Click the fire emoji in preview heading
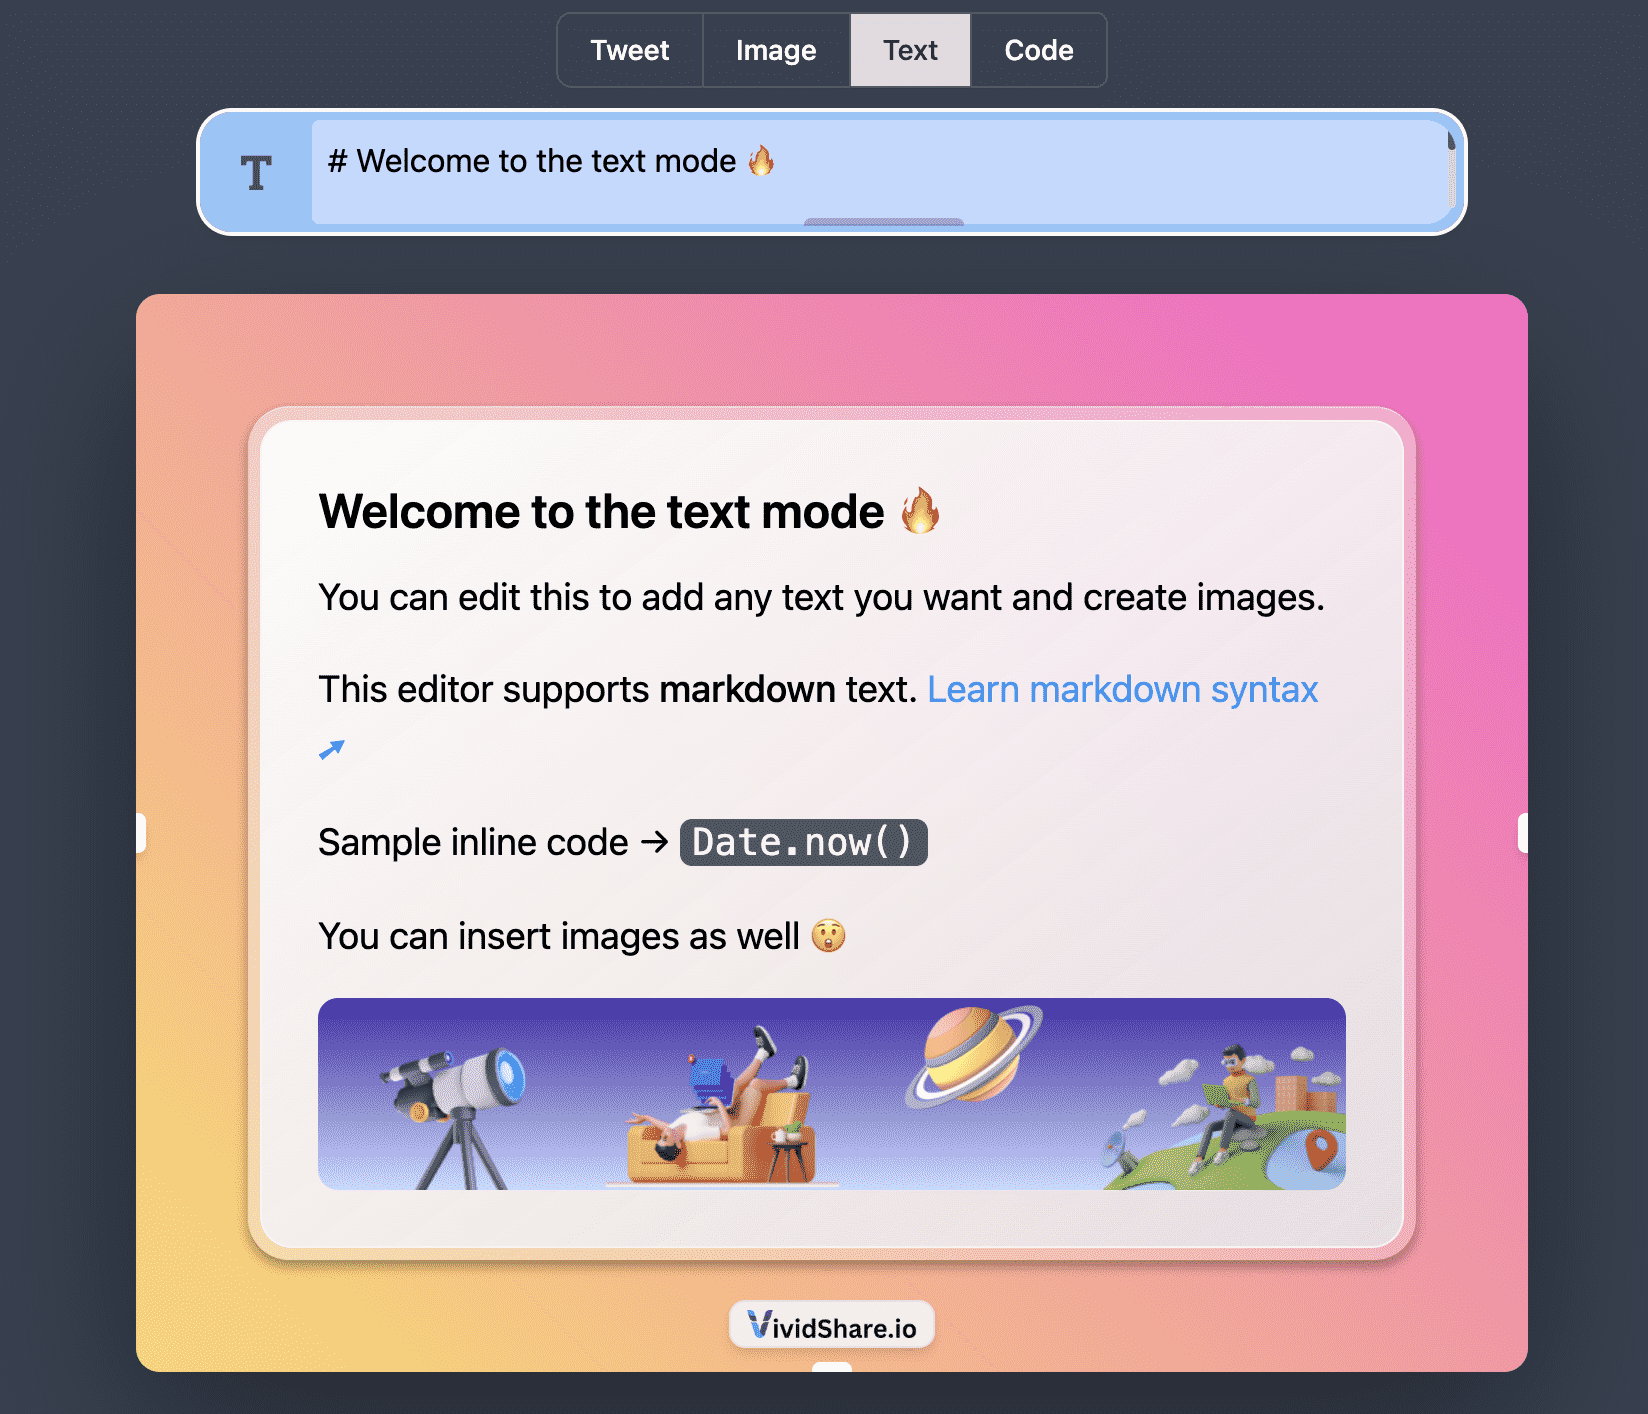The width and height of the screenshot is (1648, 1414). pos(920,511)
